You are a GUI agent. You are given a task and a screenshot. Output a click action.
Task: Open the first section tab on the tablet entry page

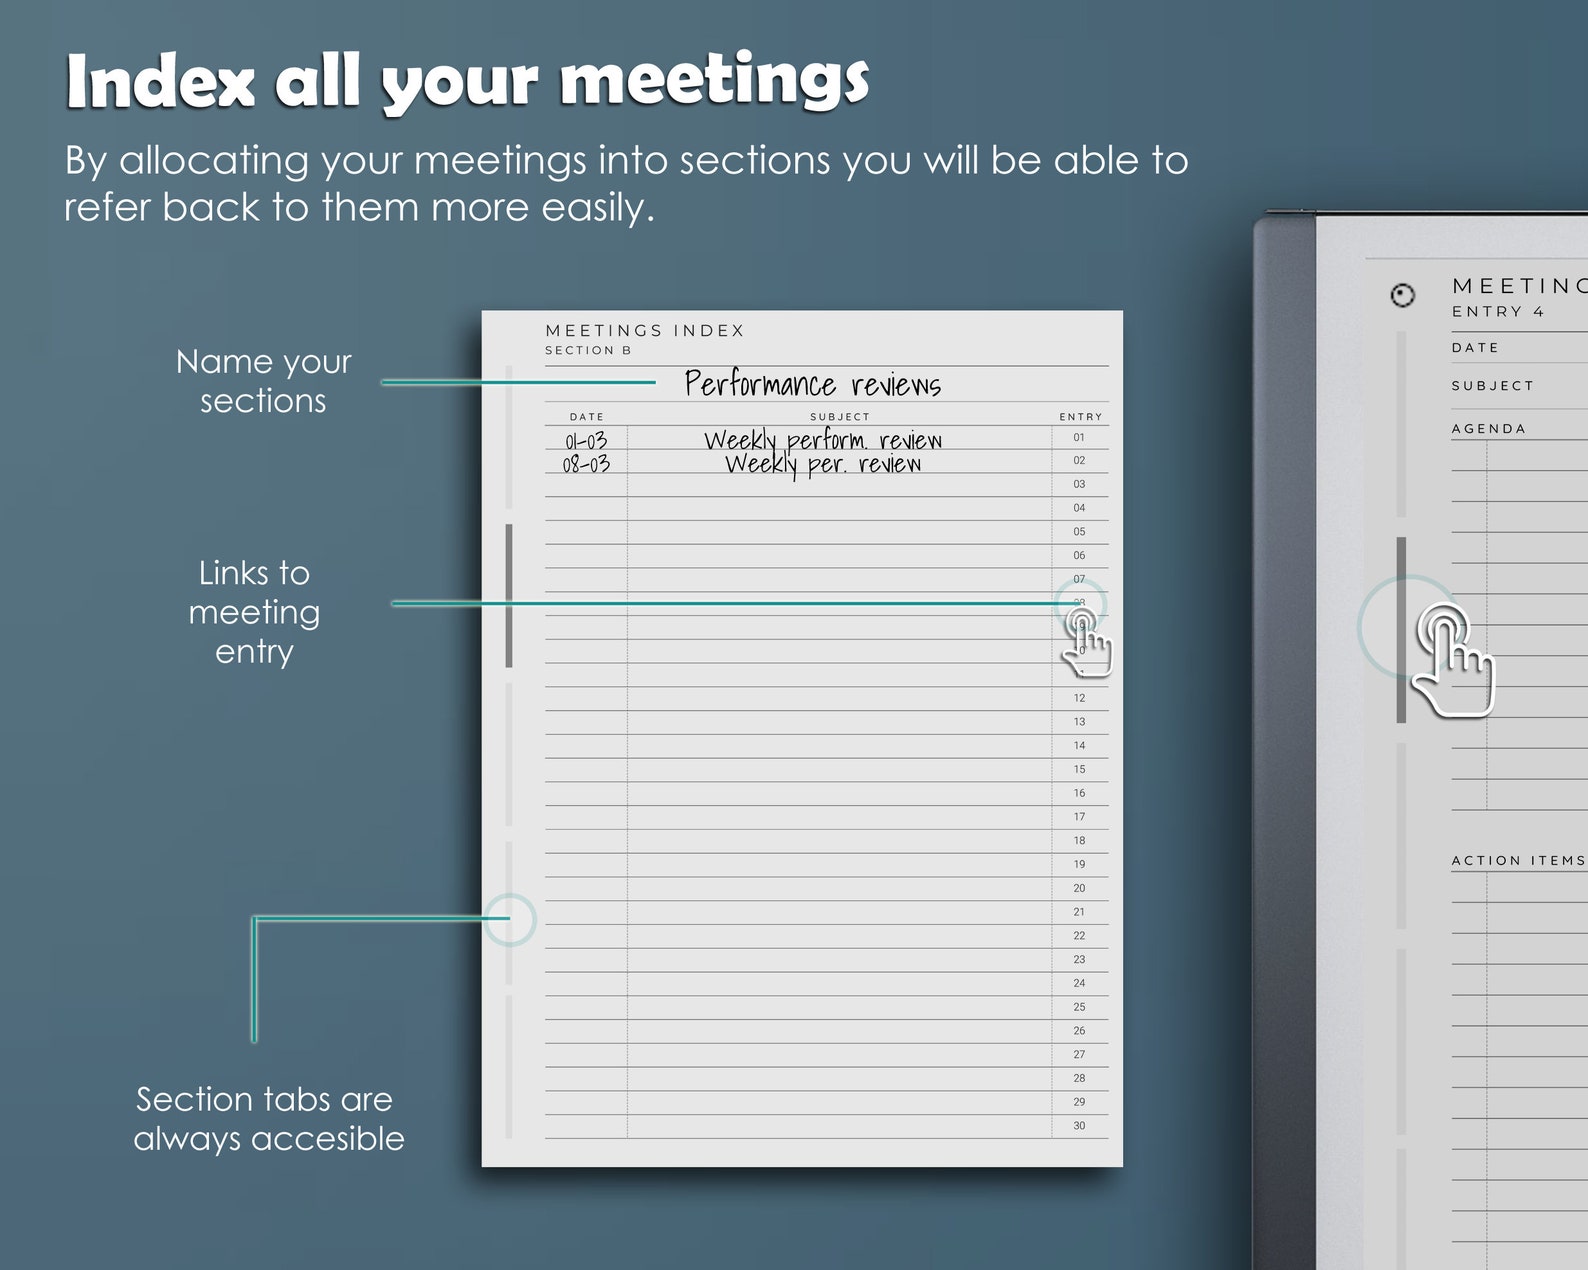[x=1401, y=425]
